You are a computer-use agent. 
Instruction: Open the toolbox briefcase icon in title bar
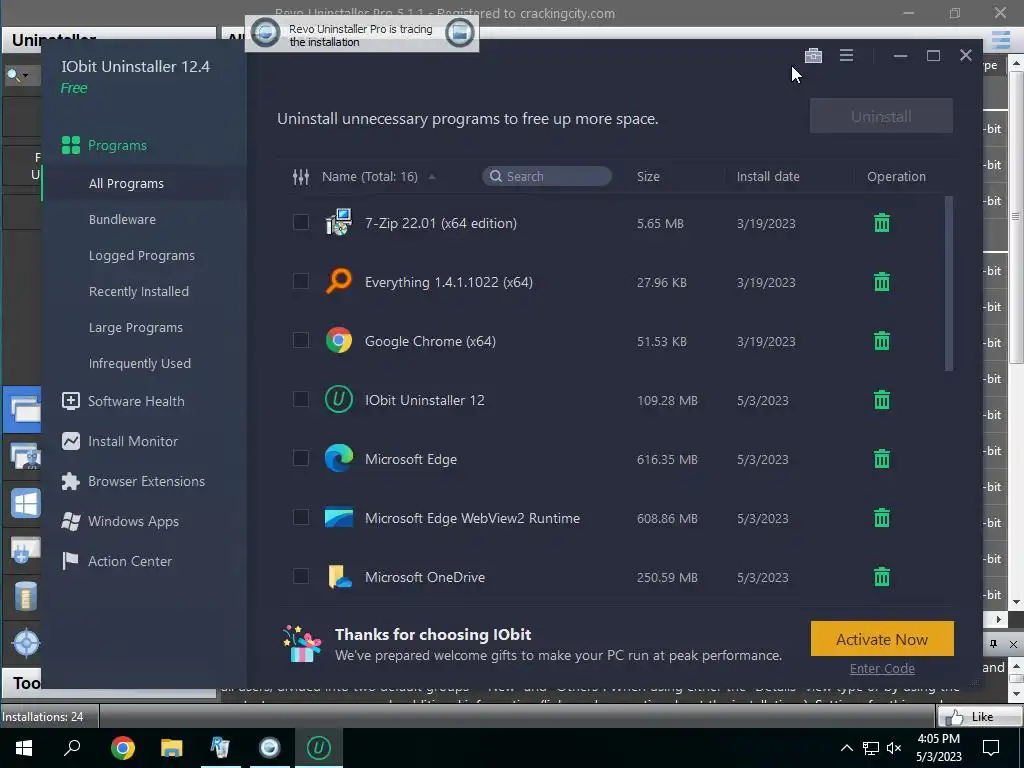pos(813,56)
